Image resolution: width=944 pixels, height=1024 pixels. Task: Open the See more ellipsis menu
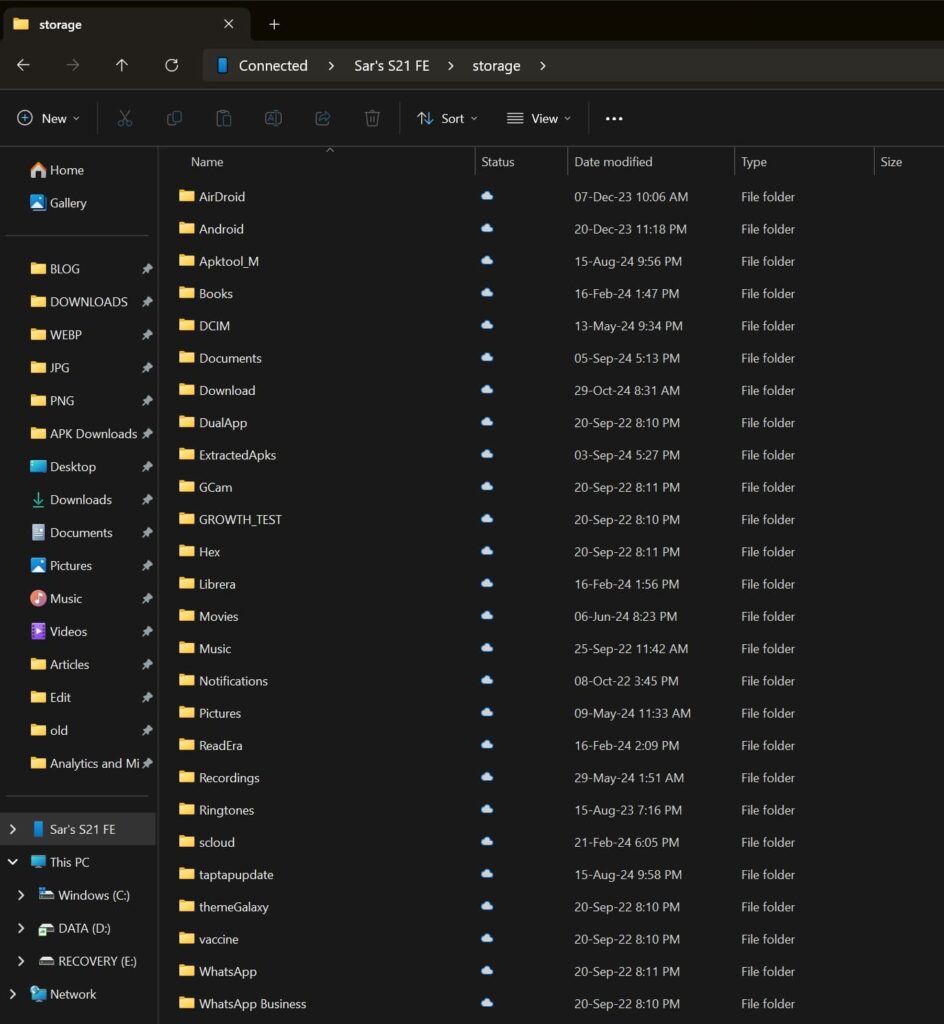(614, 118)
